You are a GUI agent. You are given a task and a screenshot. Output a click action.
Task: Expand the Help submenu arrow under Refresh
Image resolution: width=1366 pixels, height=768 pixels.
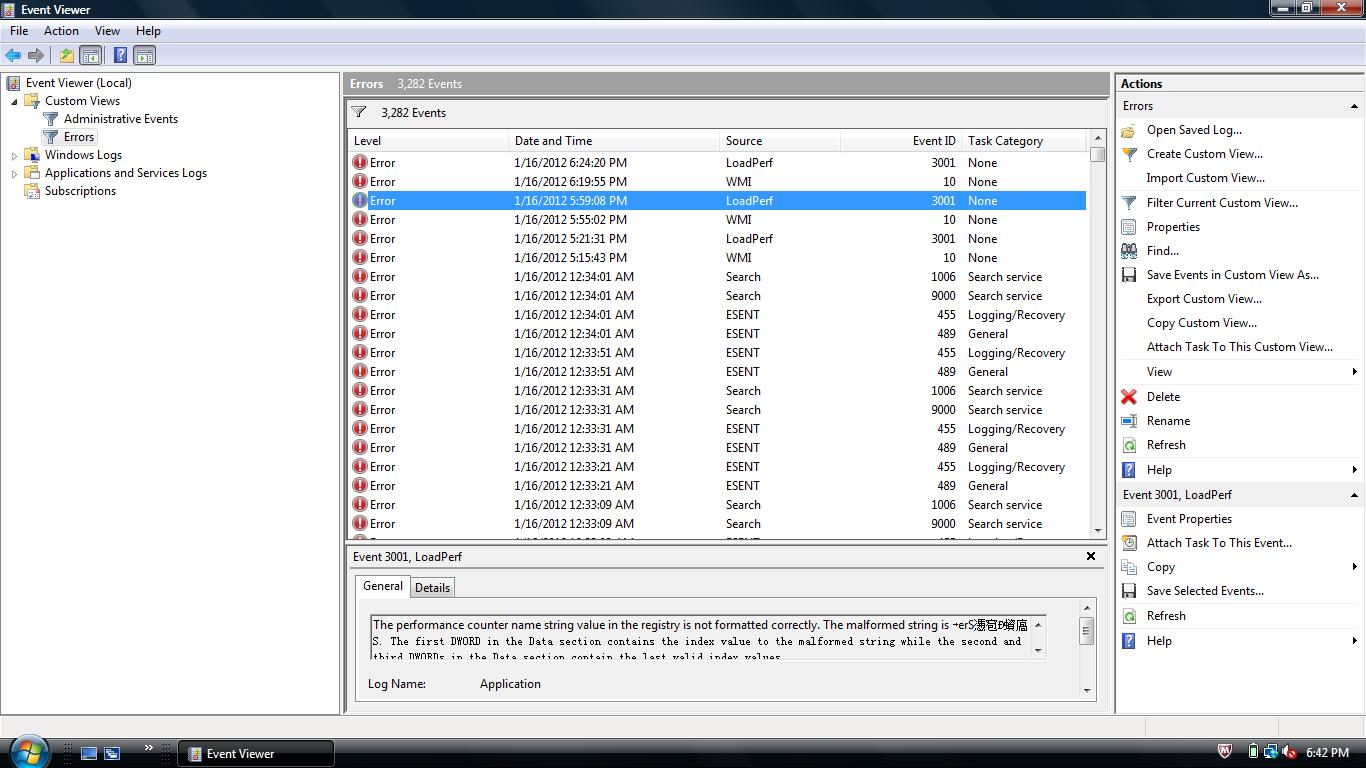tap(1354, 641)
